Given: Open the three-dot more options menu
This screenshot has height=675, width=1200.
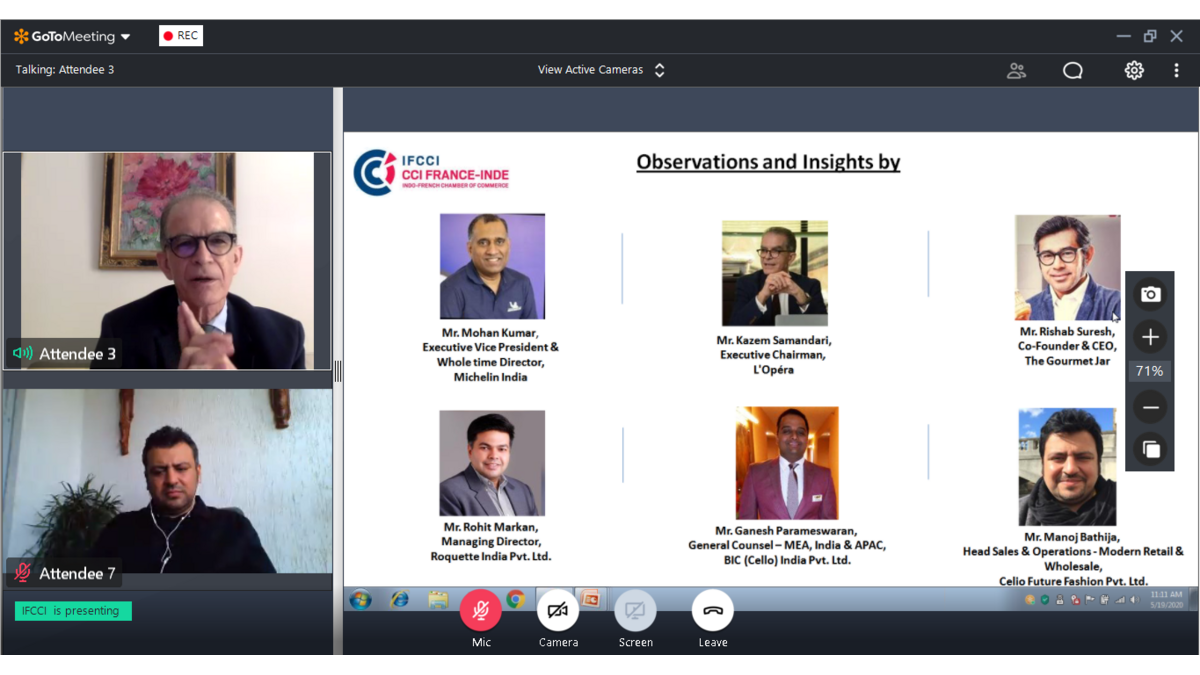Looking at the screenshot, I should (x=1176, y=70).
